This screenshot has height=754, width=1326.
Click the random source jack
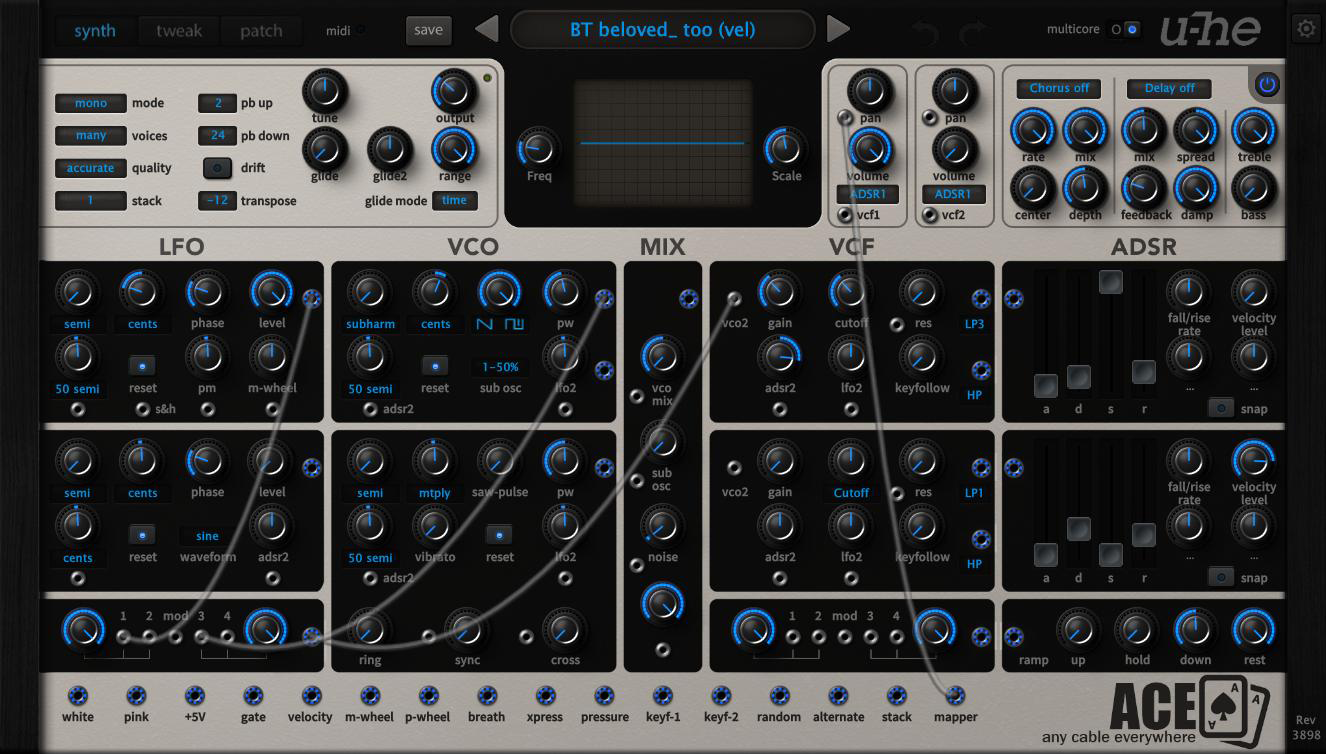[779, 696]
